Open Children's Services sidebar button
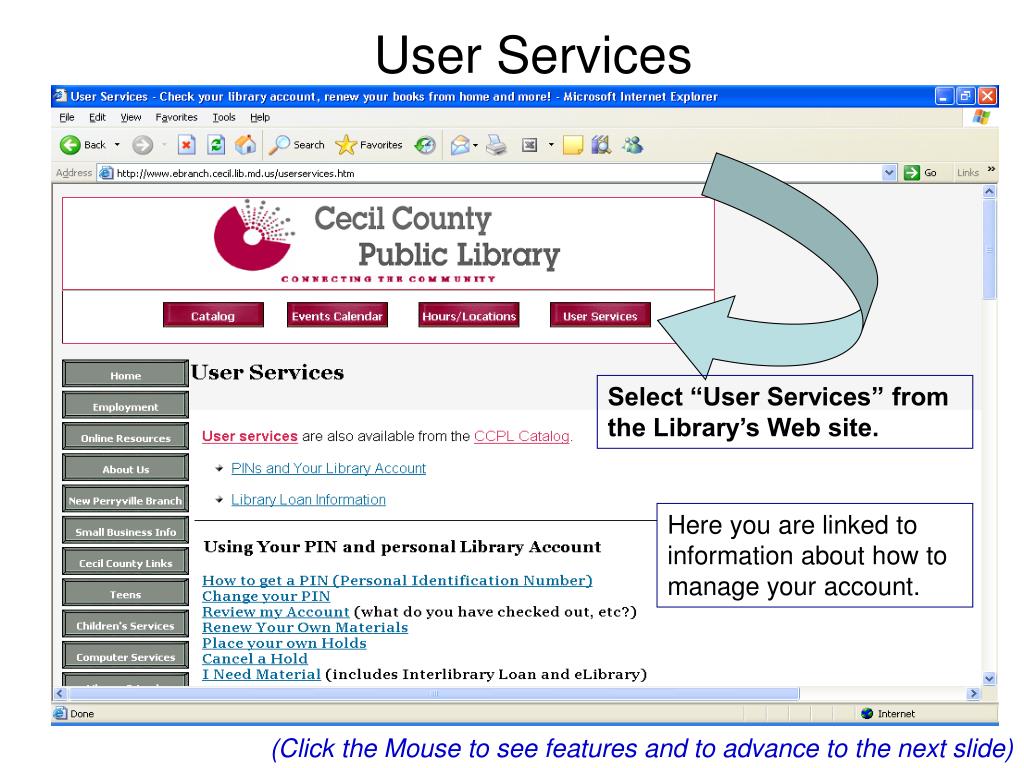Image resolution: width=1024 pixels, height=768 pixels. (125, 626)
